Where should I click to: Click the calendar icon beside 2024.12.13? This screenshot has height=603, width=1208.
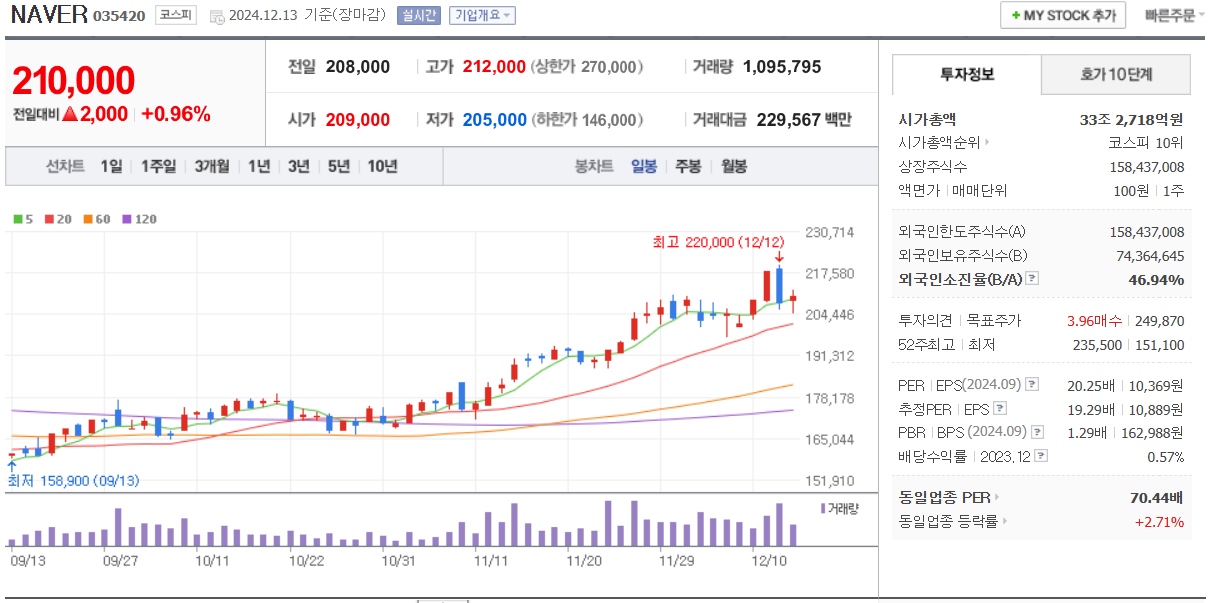click(x=218, y=15)
